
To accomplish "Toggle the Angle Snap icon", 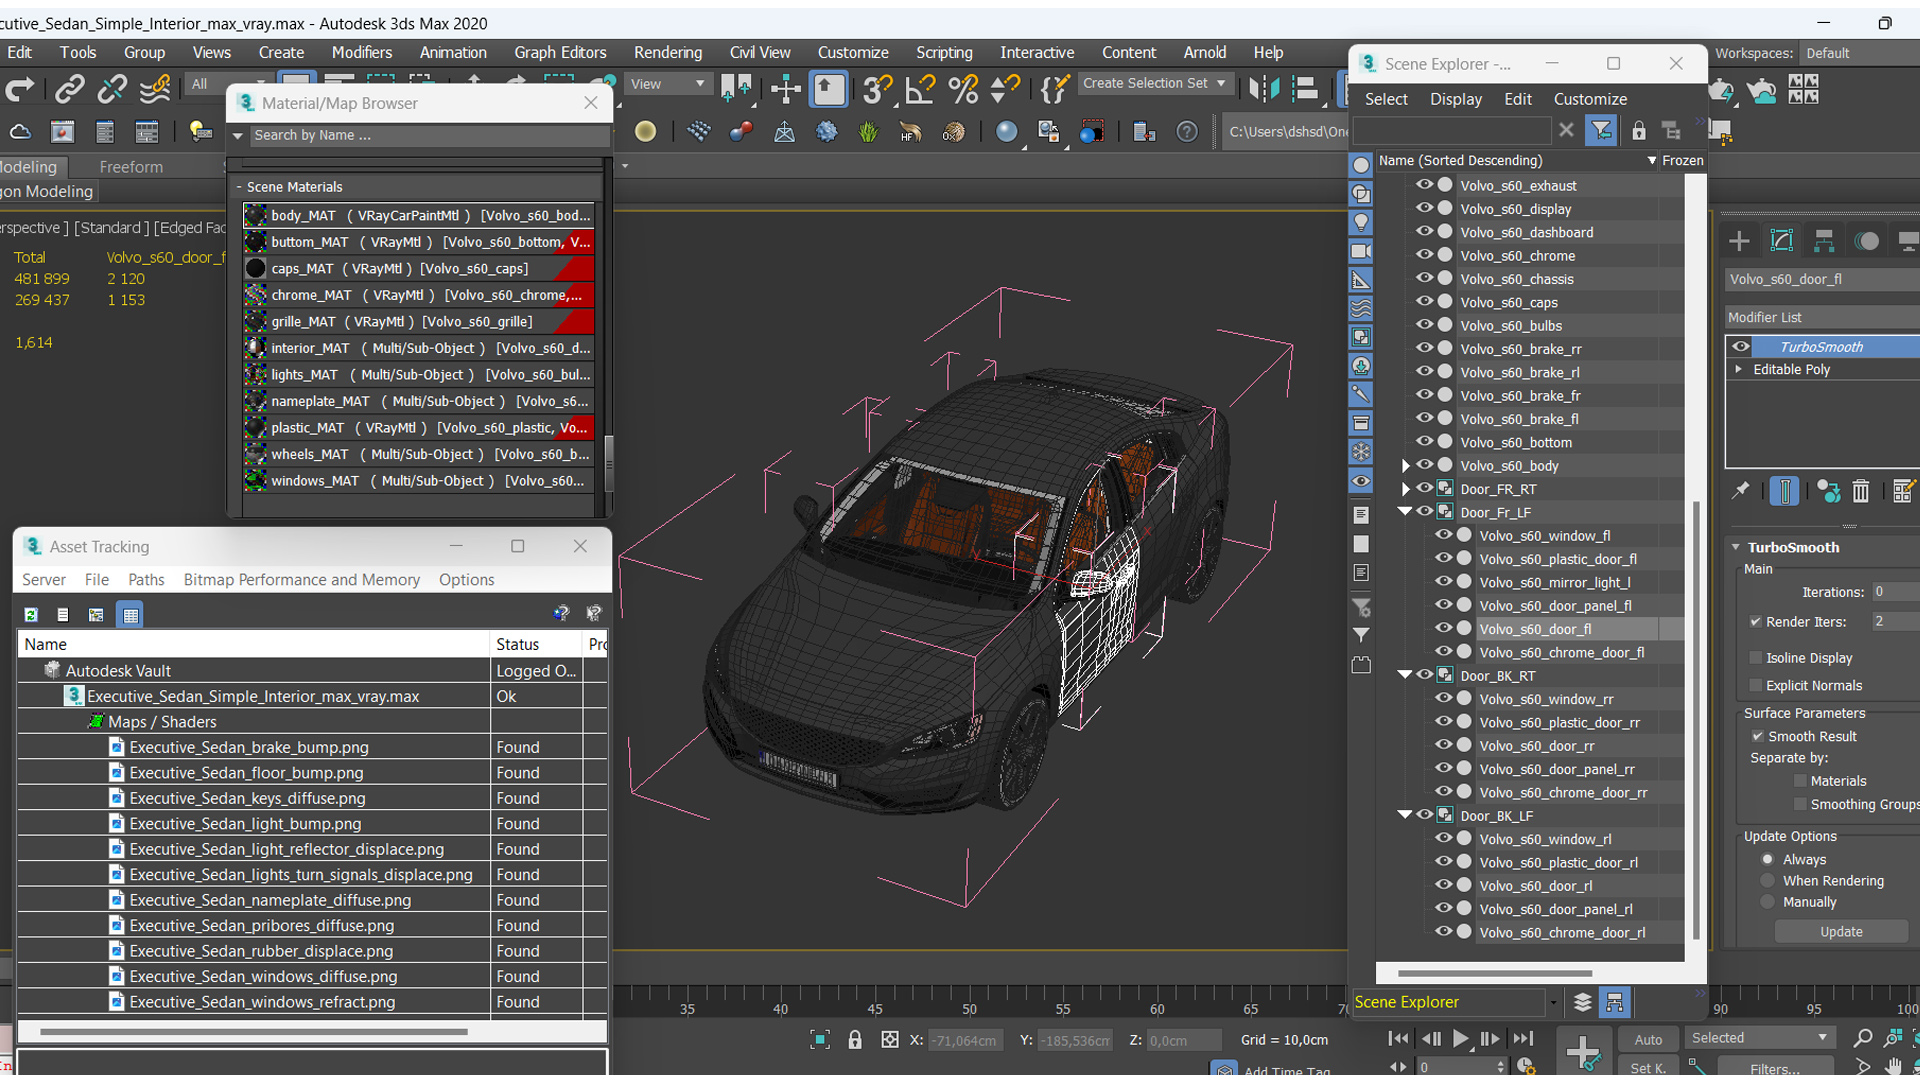I will [x=919, y=90].
